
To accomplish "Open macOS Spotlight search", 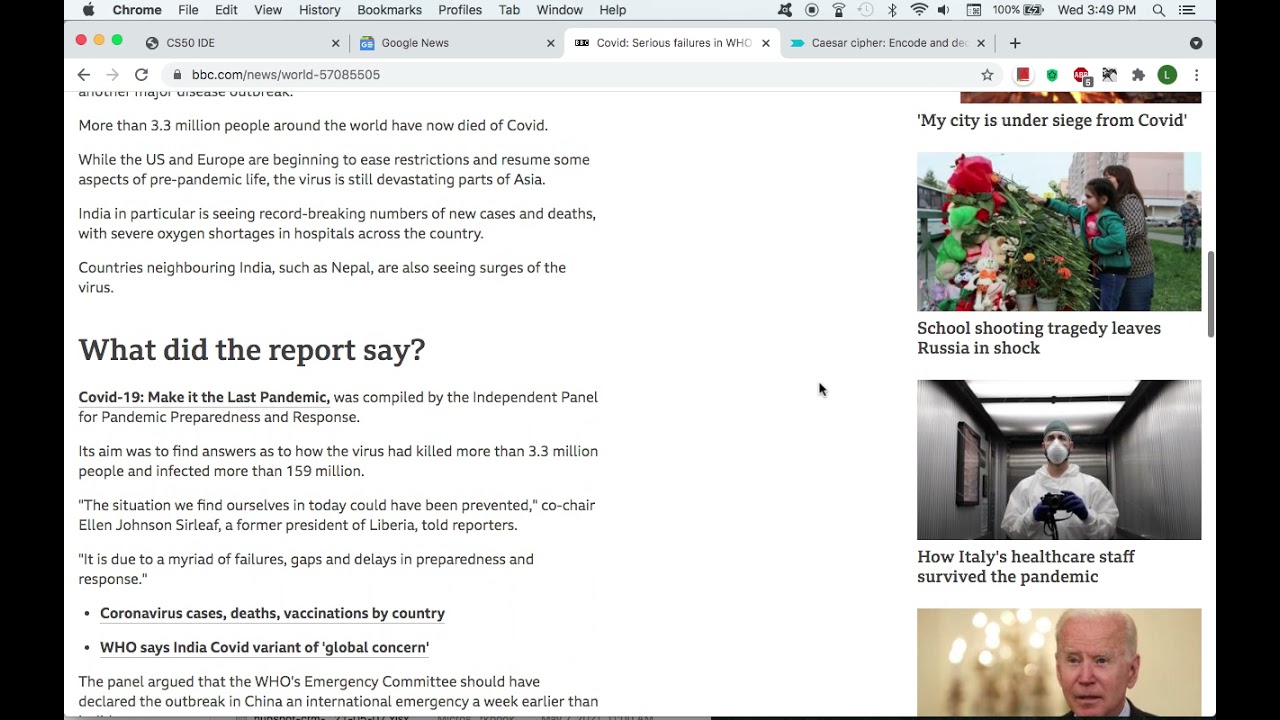I will [1158, 10].
